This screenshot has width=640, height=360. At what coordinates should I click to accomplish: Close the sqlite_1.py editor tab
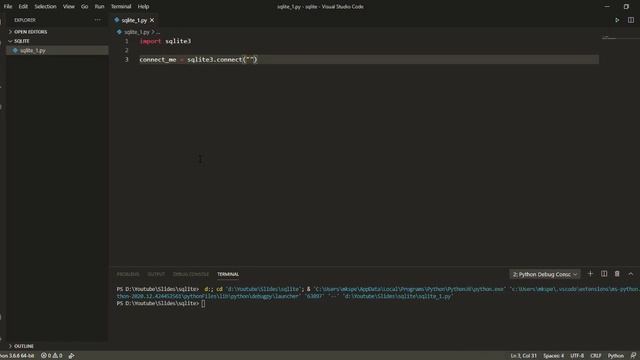pos(152,20)
